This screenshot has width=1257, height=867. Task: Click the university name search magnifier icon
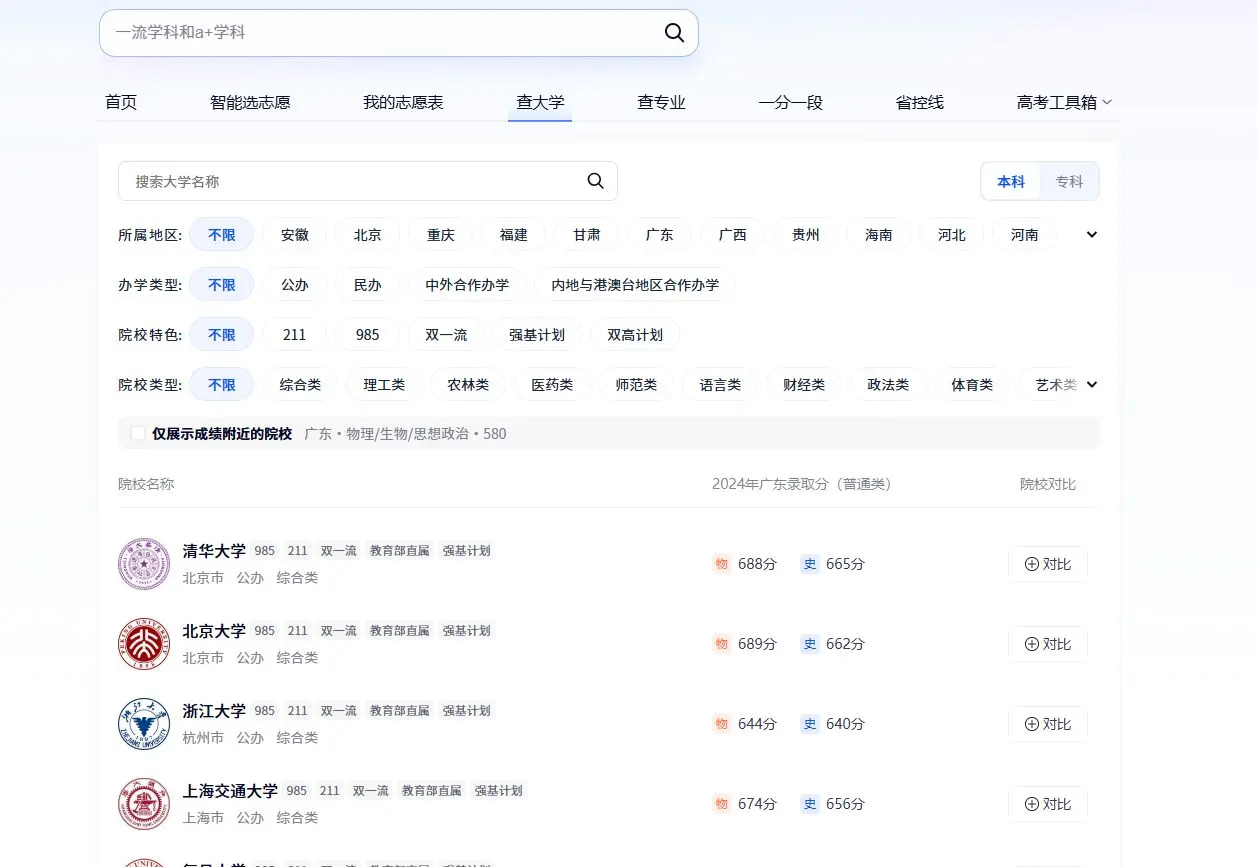click(x=595, y=181)
